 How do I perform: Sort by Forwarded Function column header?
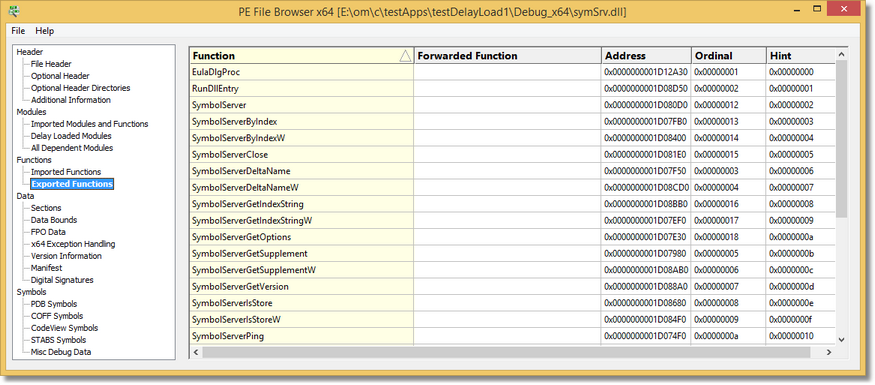click(x=508, y=56)
